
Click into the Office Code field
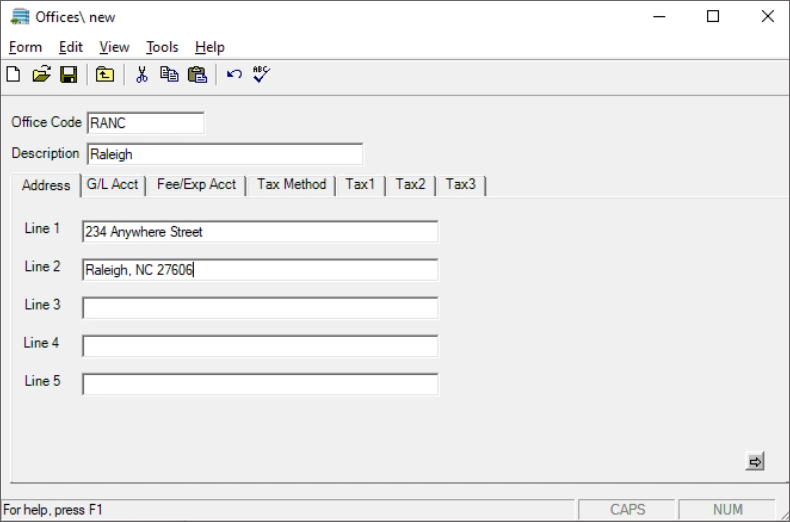click(145, 123)
